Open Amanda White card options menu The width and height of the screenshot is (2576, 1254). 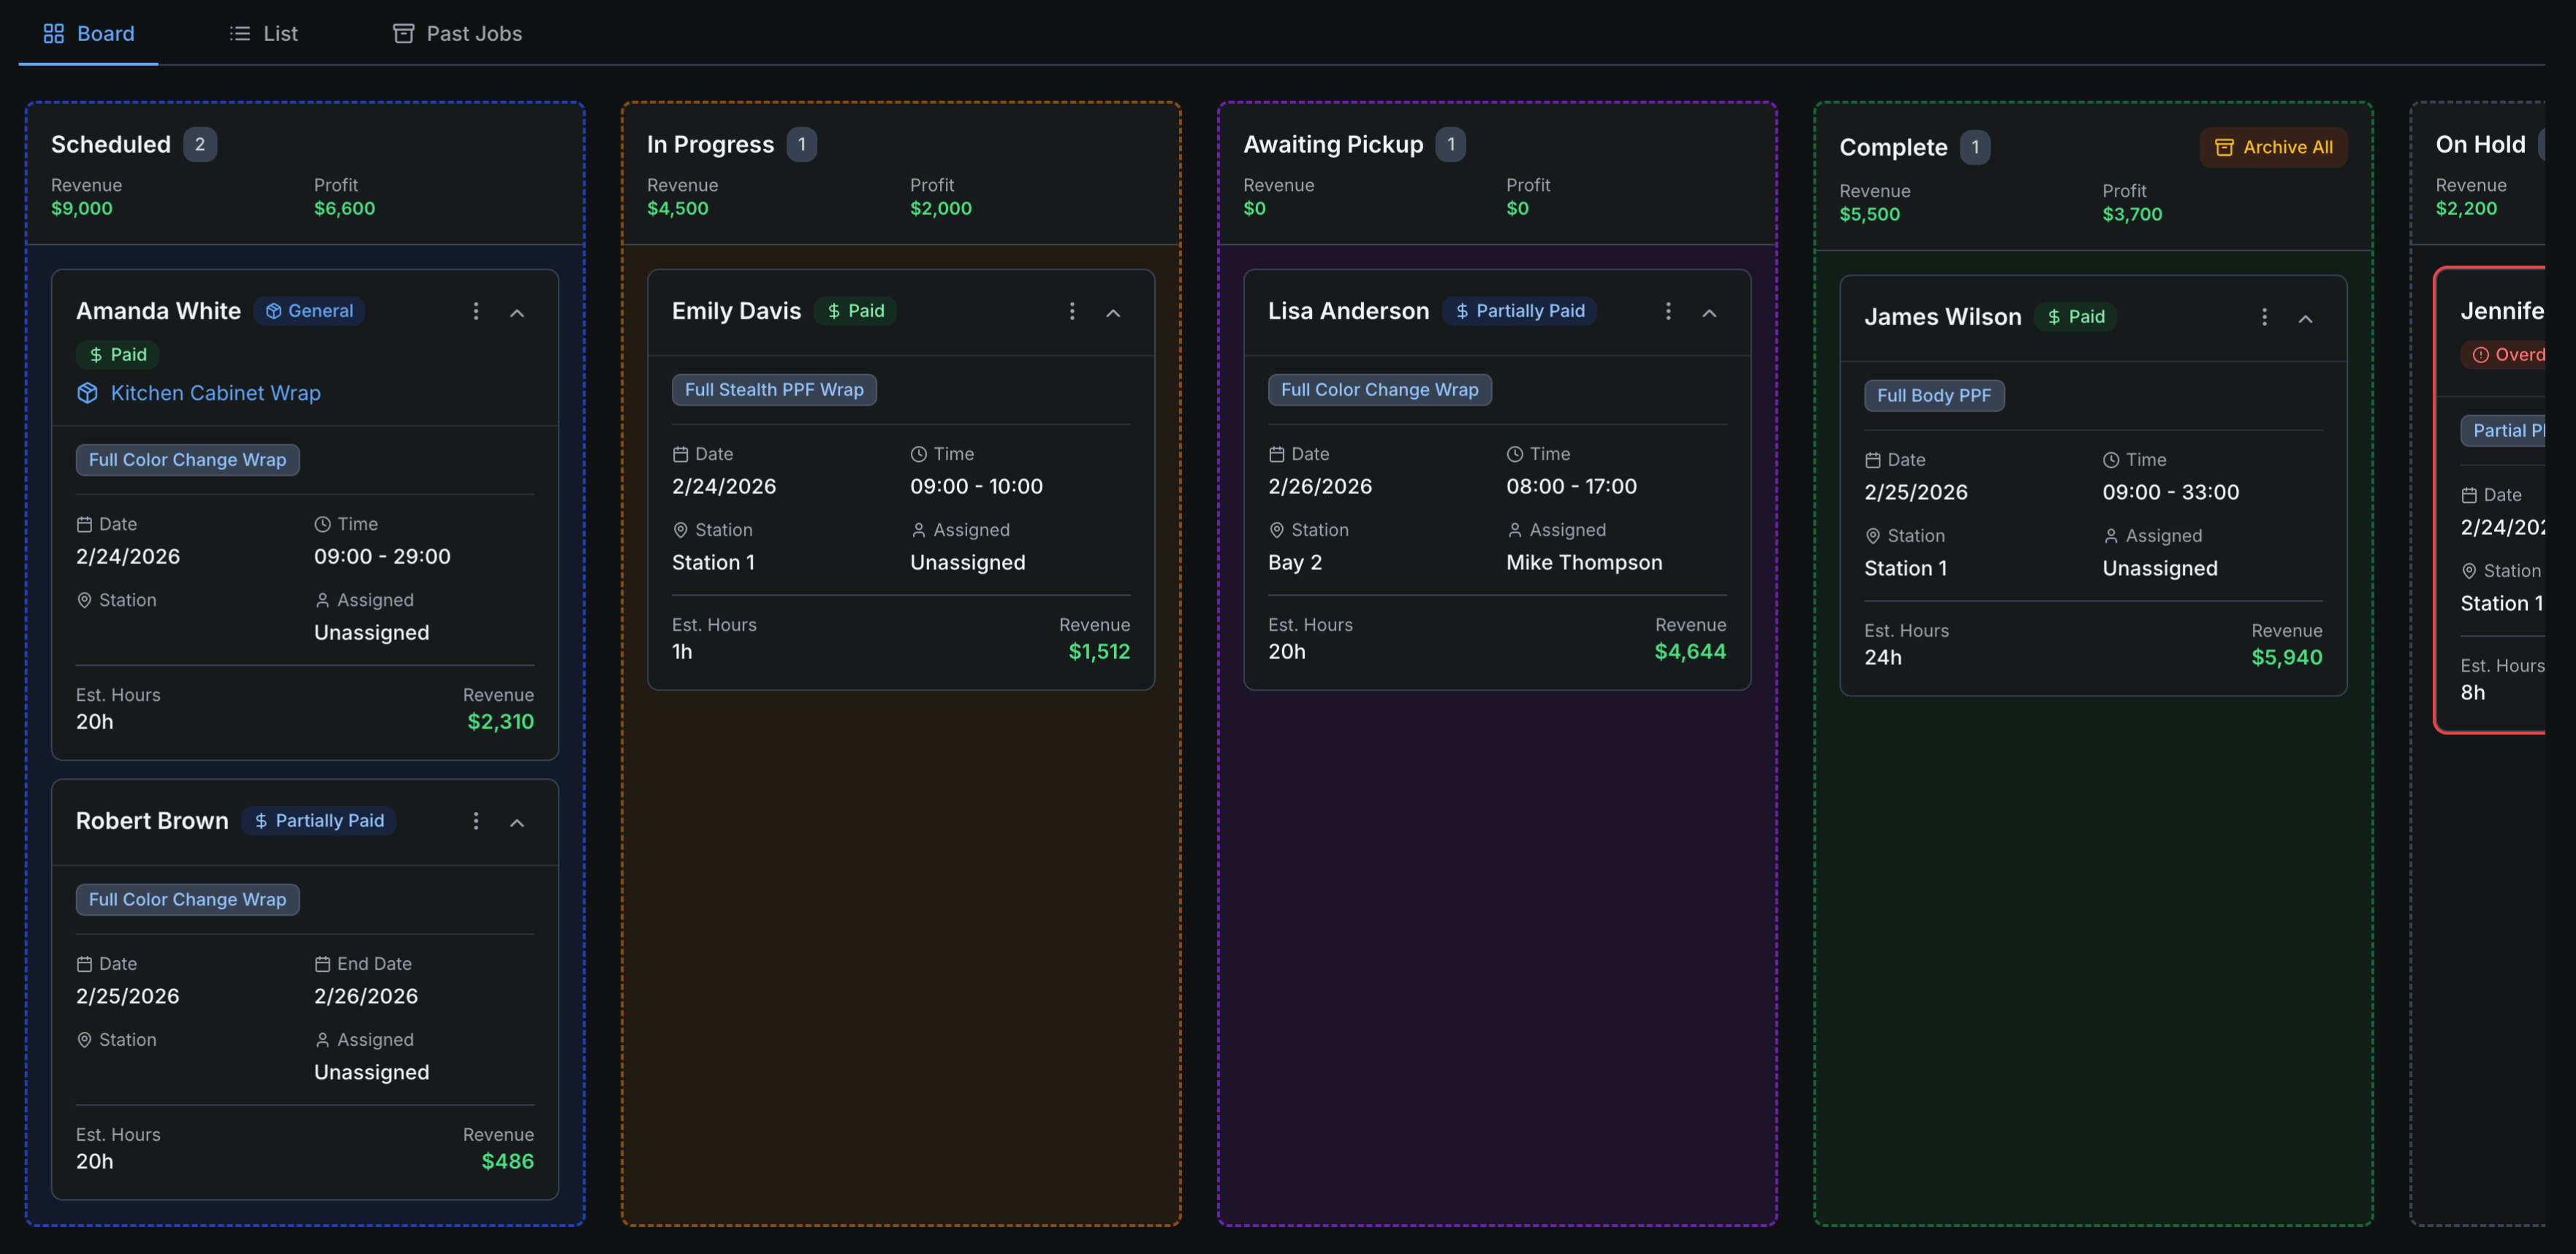coord(476,312)
